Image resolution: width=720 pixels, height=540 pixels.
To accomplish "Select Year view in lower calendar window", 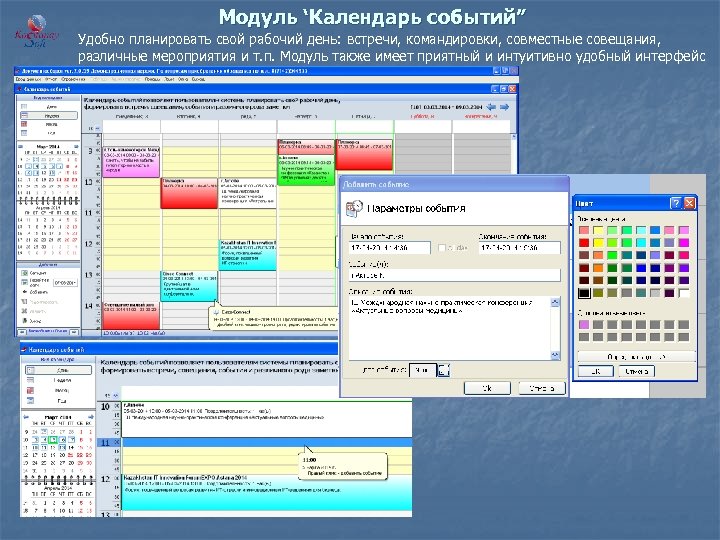I will pos(58,401).
